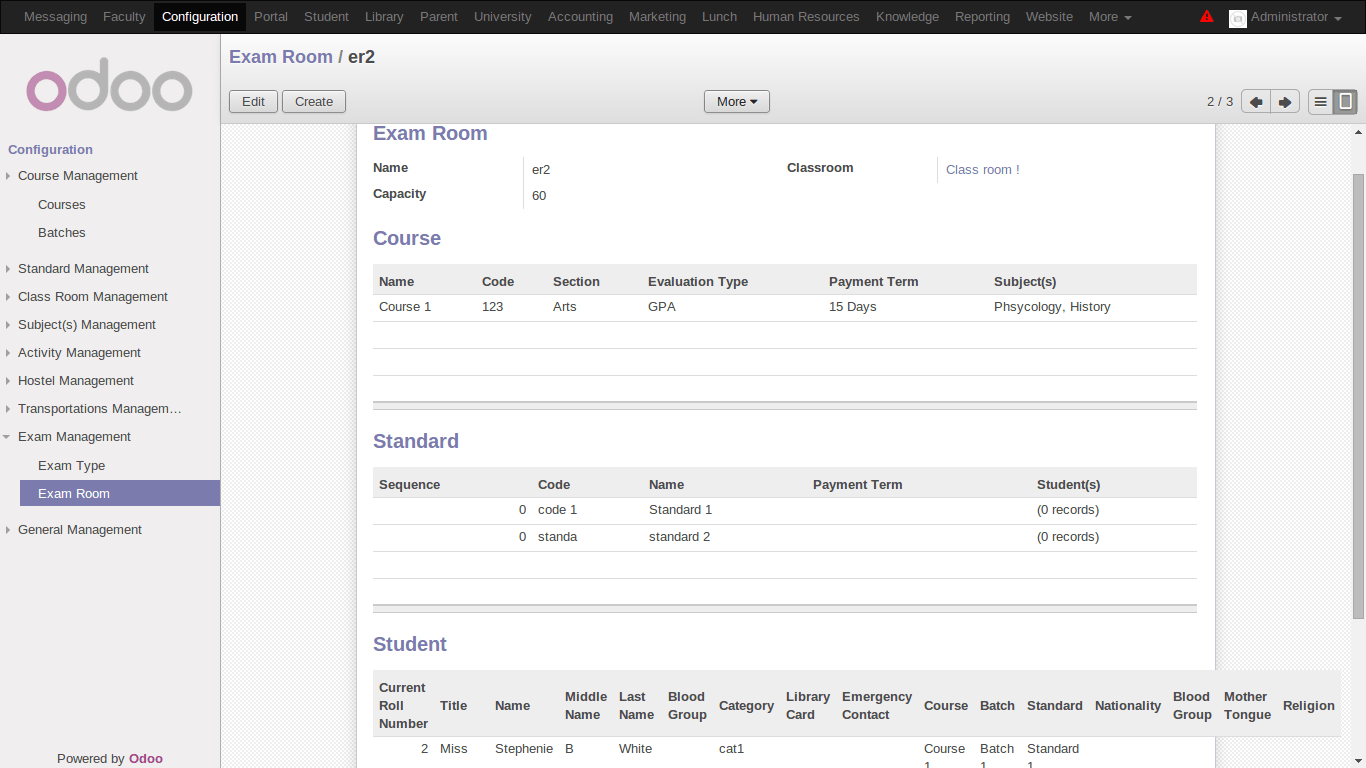The width and height of the screenshot is (1366, 768).
Task: Open the Faculty menu
Action: click(124, 17)
